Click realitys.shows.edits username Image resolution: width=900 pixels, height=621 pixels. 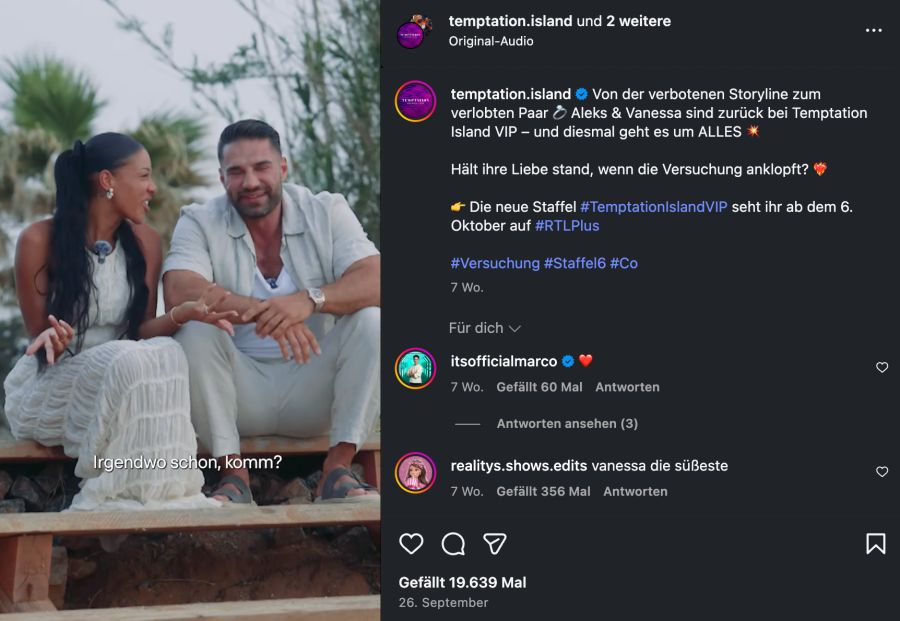(518, 466)
